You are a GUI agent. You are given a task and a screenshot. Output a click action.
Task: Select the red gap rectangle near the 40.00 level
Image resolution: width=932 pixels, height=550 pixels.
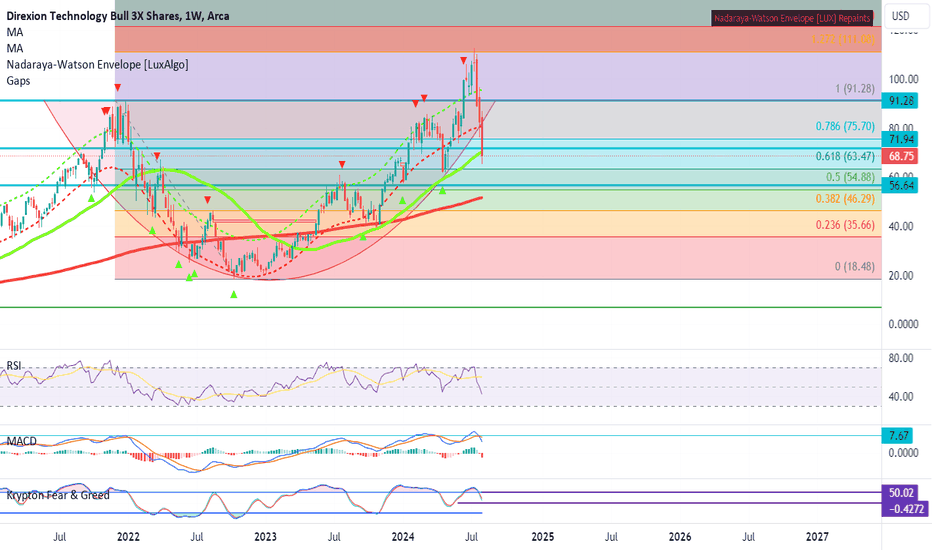(265, 221)
